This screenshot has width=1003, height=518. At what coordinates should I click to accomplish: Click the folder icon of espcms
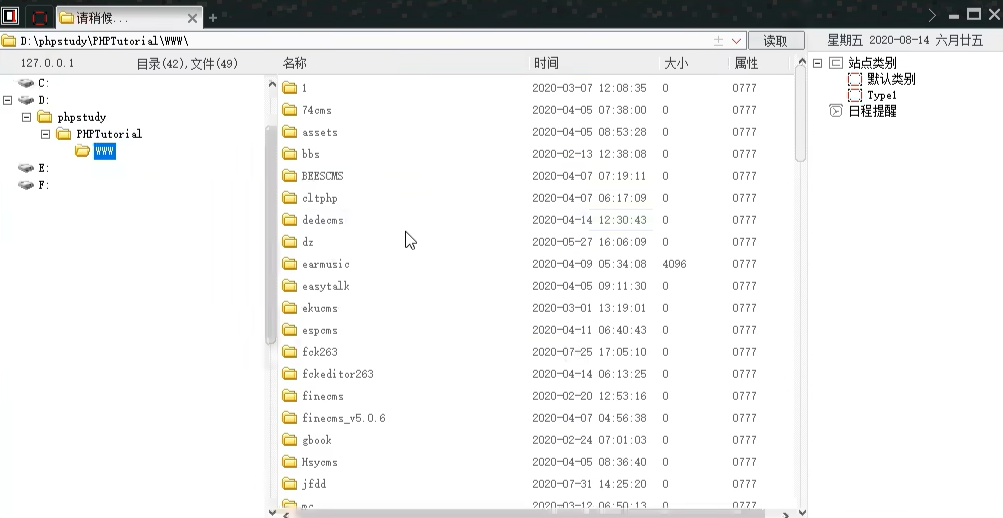point(290,330)
